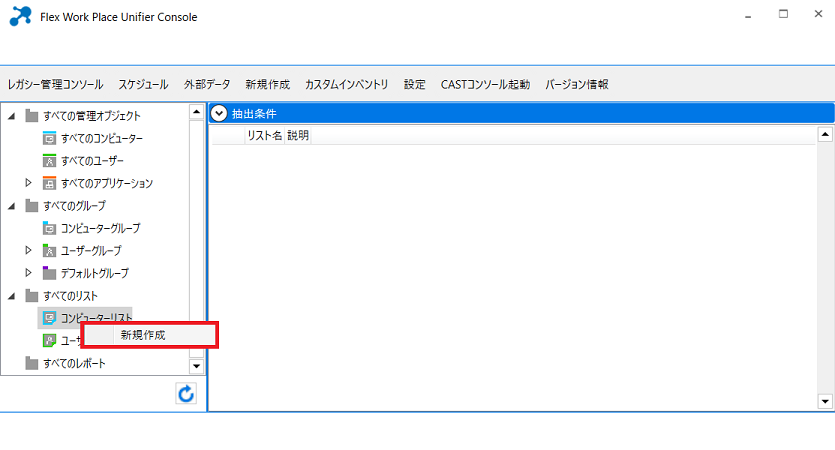Viewport: 835px width, 450px height.
Task: Click the list panel scroll up arrow
Action: pyautogui.click(x=825, y=134)
